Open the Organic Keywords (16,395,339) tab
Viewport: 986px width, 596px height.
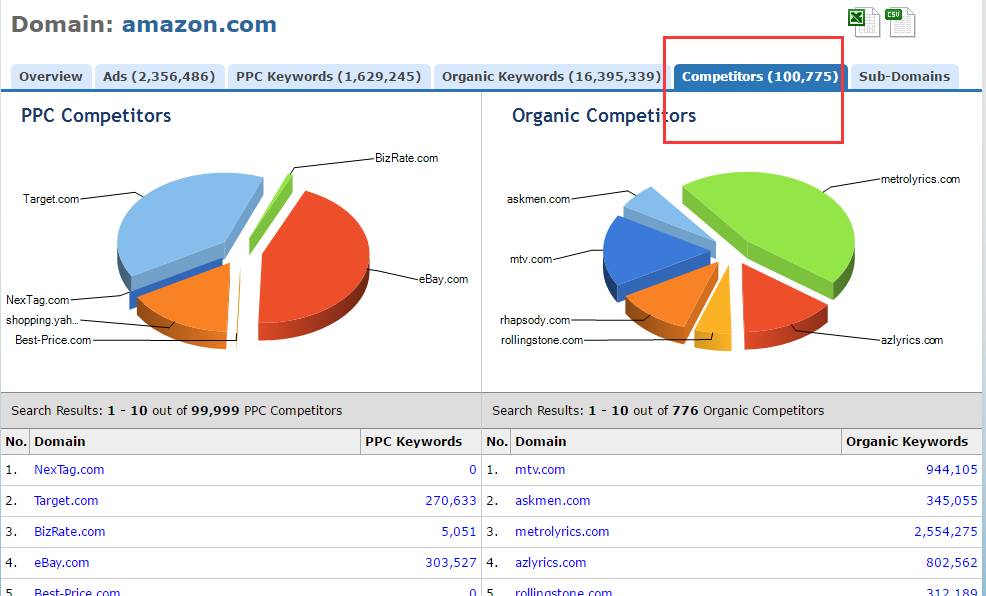[x=551, y=77]
